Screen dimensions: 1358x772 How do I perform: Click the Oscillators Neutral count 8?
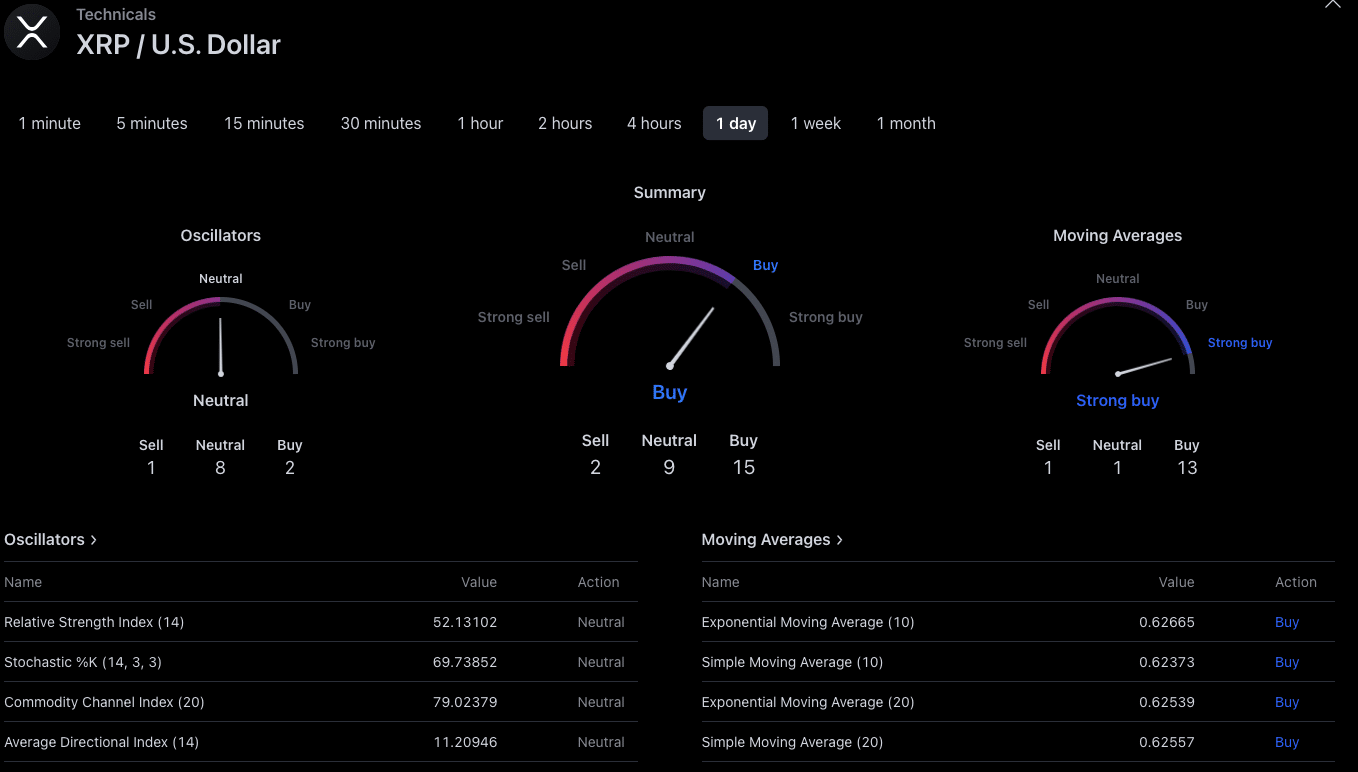coord(220,468)
